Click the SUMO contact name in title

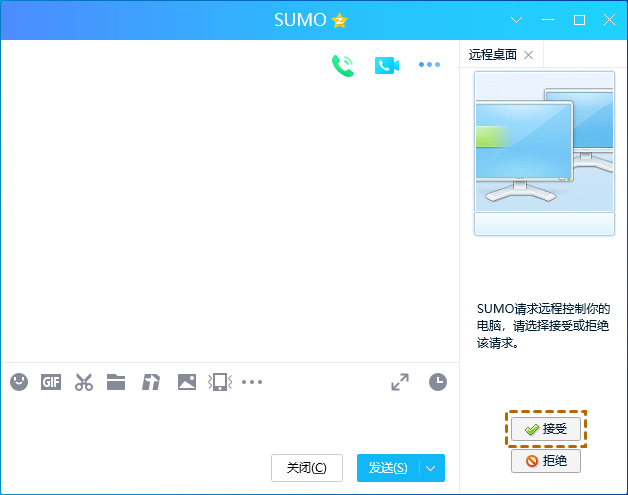click(x=300, y=20)
